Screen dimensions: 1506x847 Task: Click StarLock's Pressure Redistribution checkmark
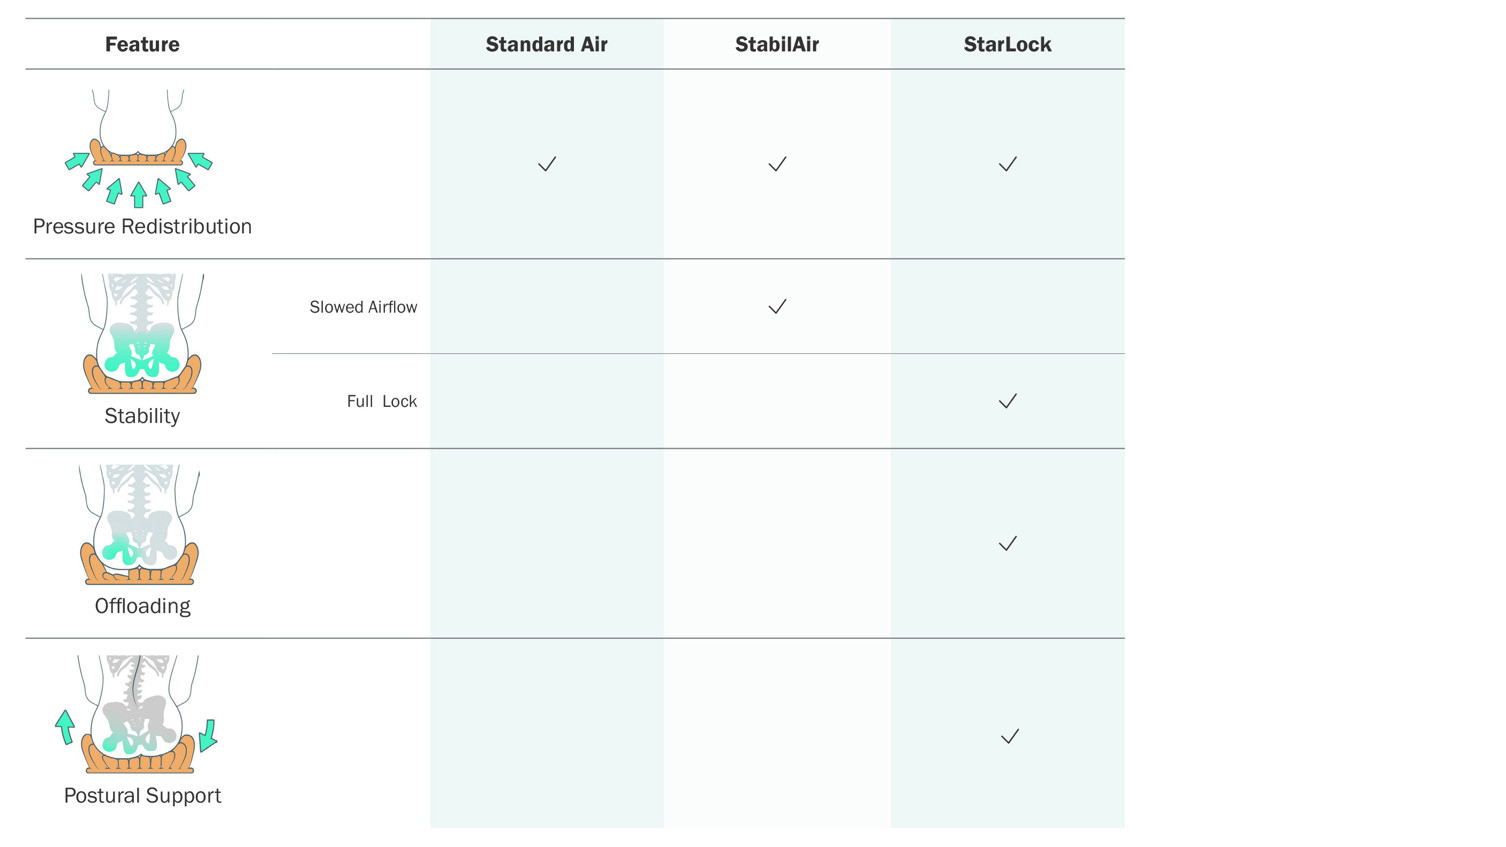point(1007,164)
